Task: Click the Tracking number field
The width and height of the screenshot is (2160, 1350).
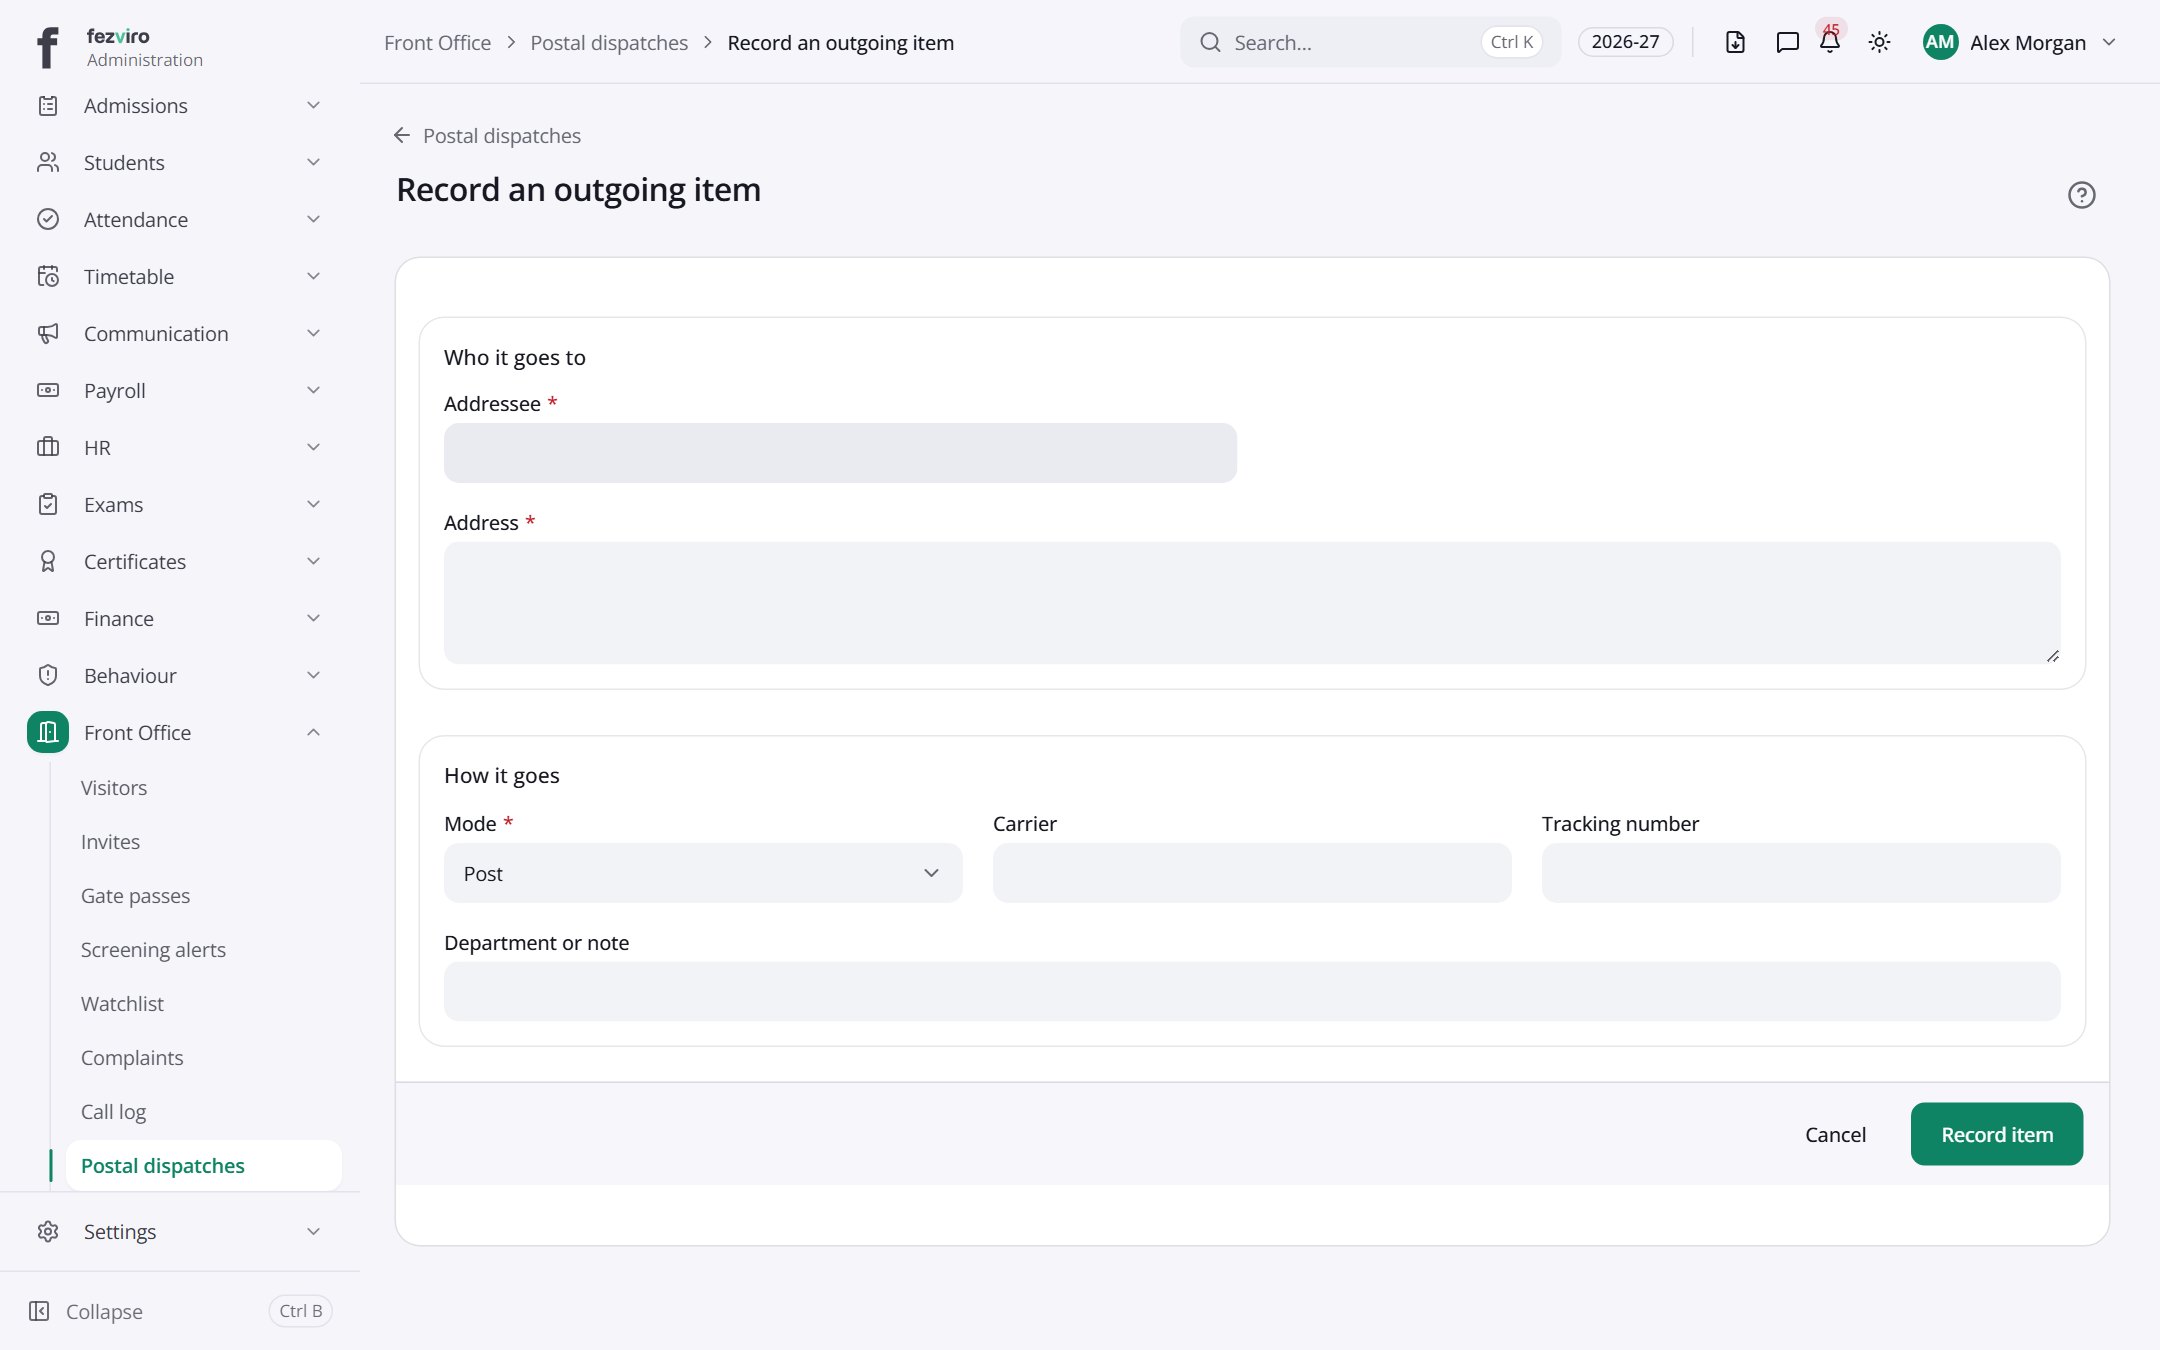Action: [x=1800, y=873]
